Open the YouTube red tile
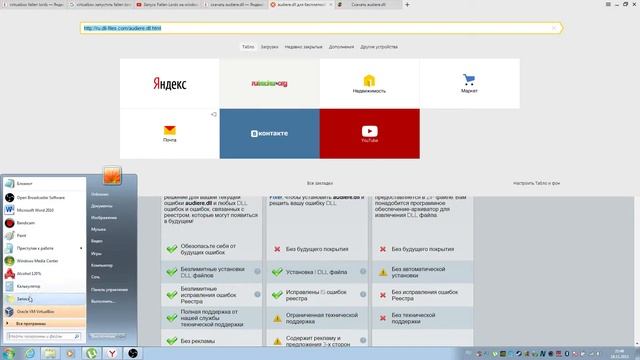 pos(369,134)
